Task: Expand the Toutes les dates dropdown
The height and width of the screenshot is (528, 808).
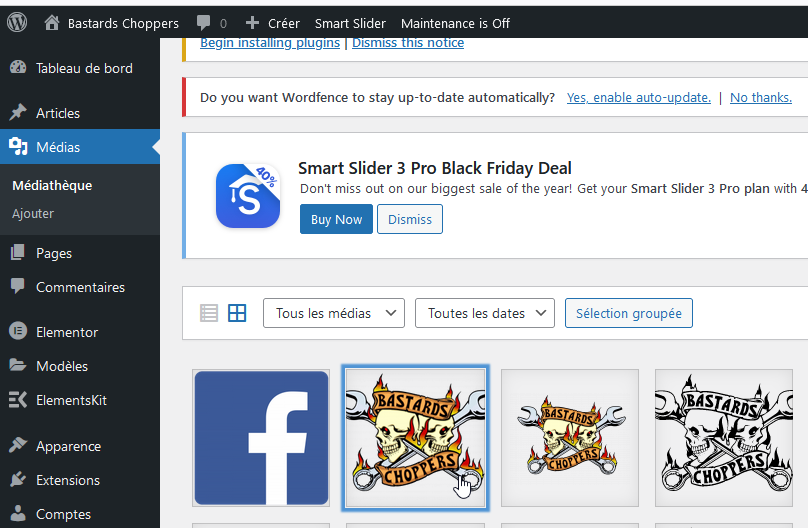Action: coord(485,313)
